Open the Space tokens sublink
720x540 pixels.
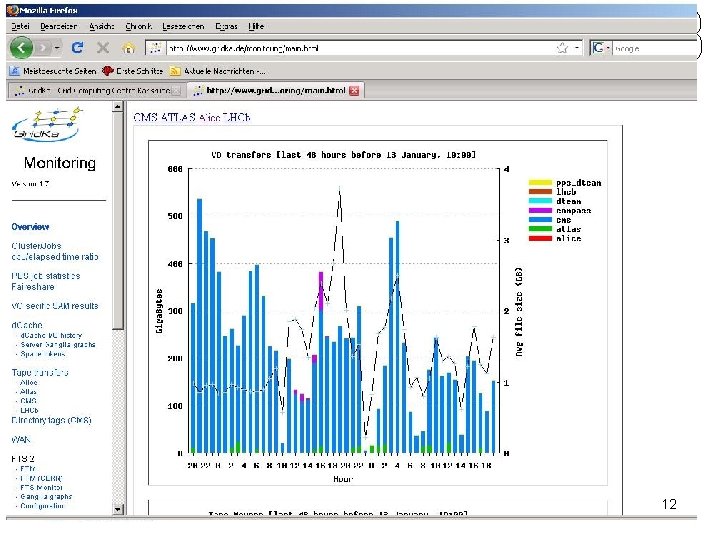pos(43,354)
